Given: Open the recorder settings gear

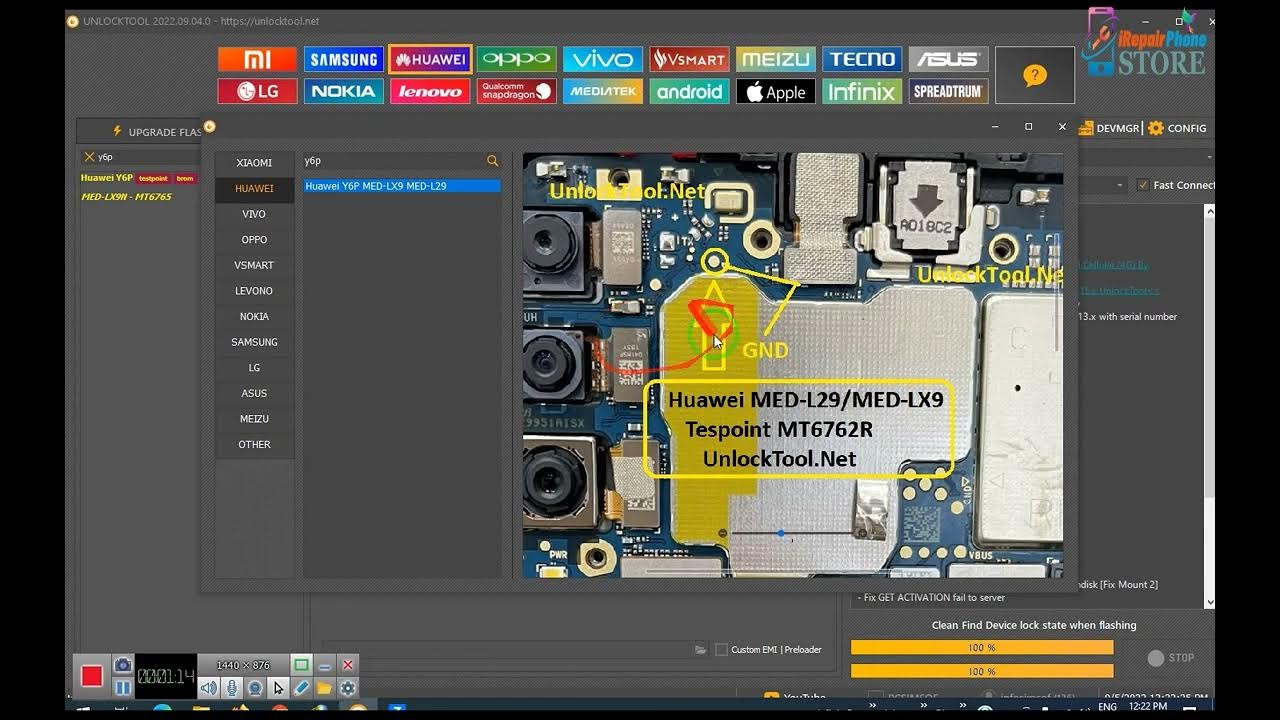Looking at the screenshot, I should point(347,688).
